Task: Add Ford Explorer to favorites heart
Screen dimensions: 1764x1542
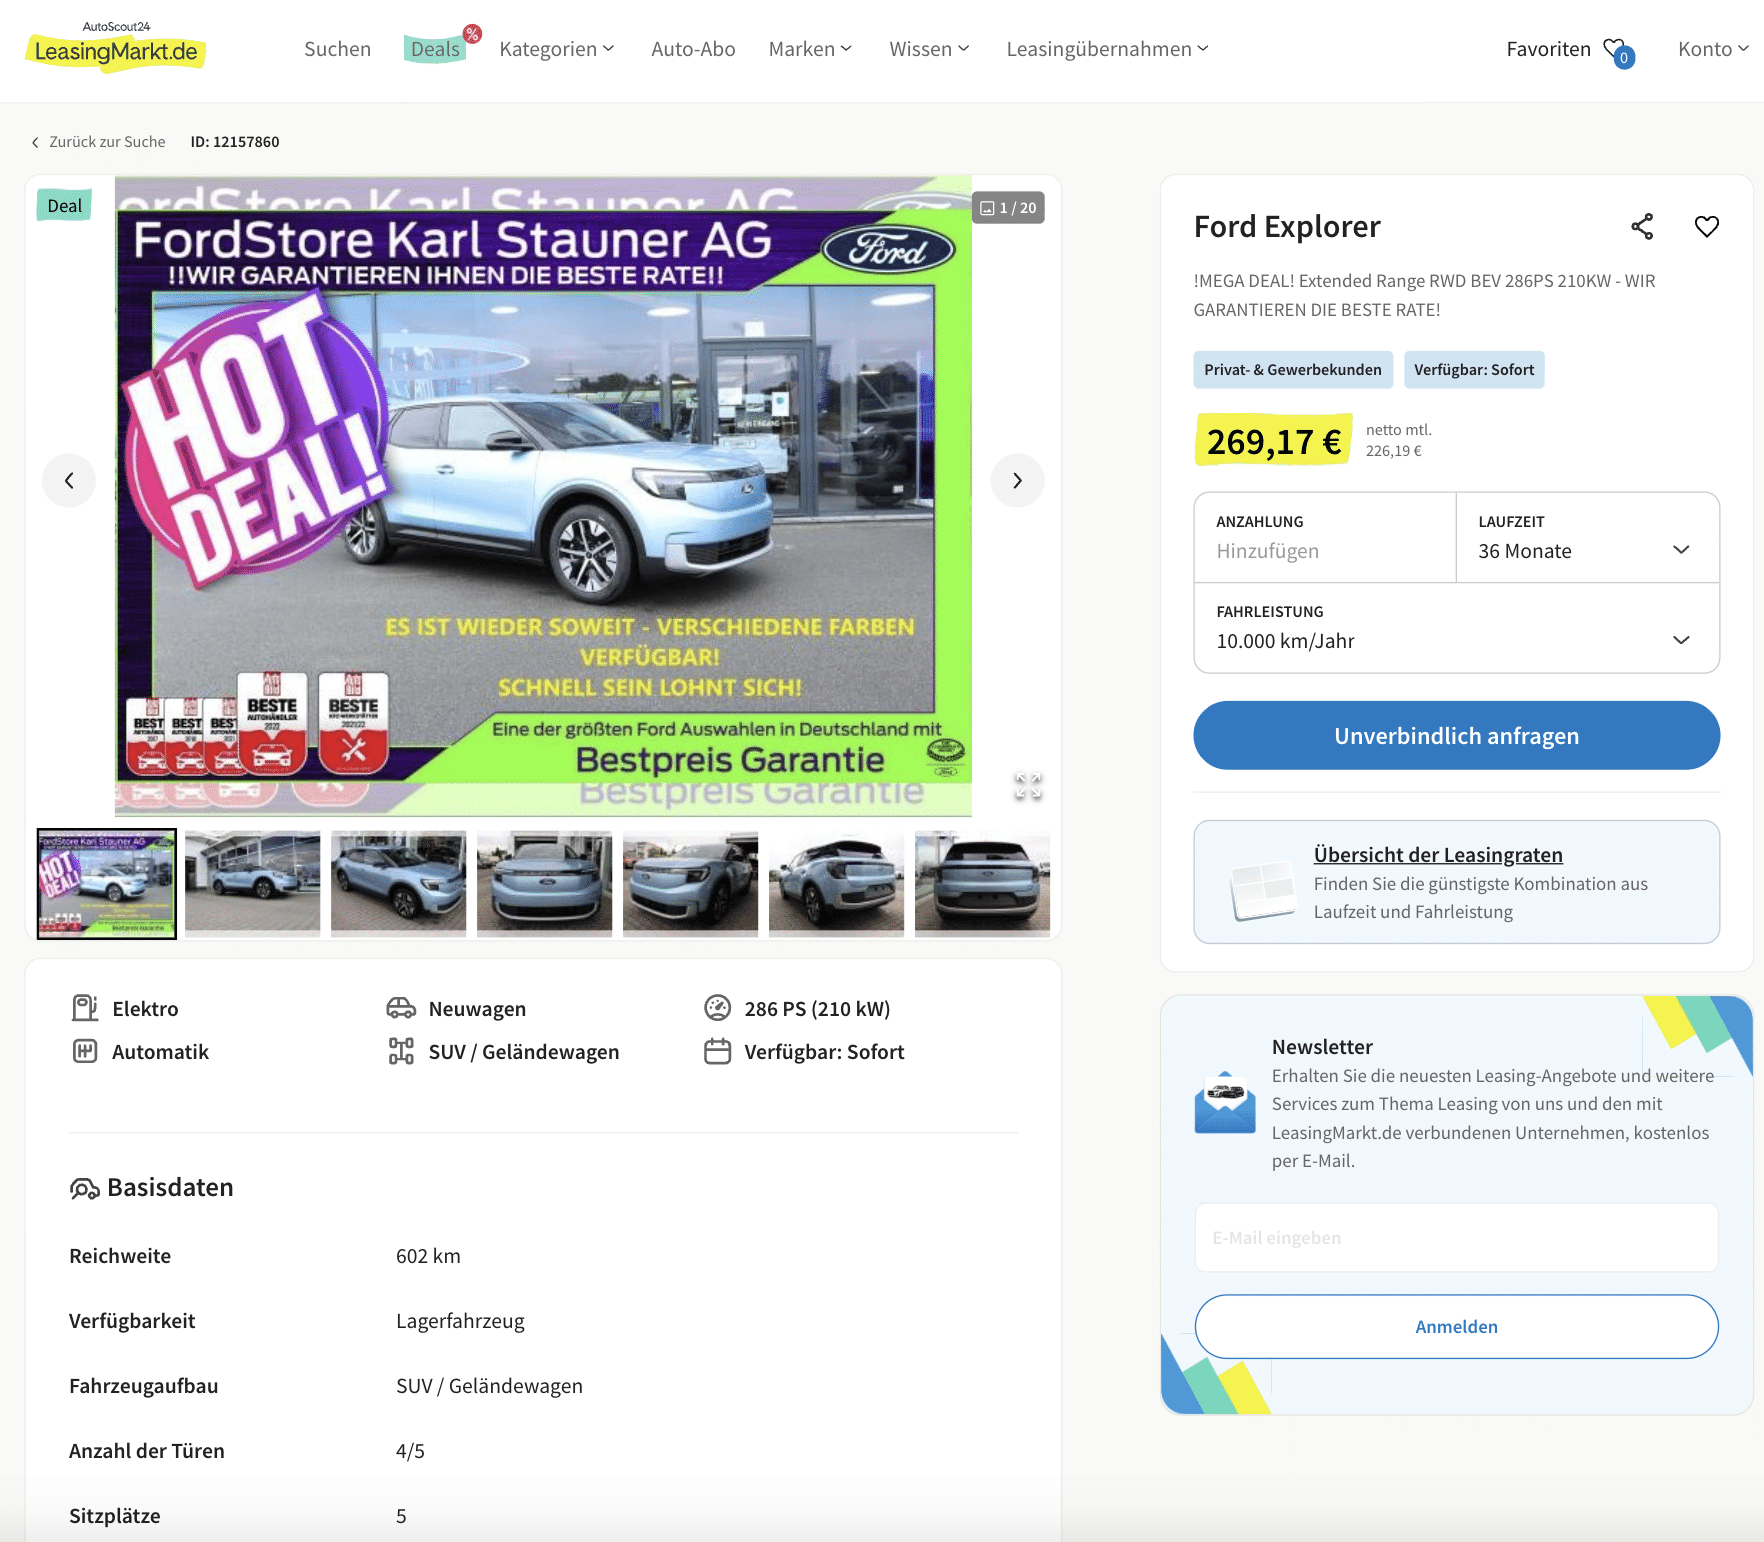Action: 1707,227
